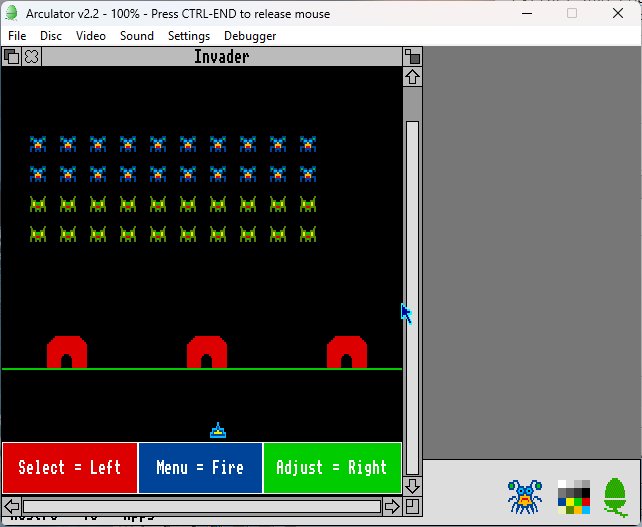Open the Settings menu

pos(189,36)
